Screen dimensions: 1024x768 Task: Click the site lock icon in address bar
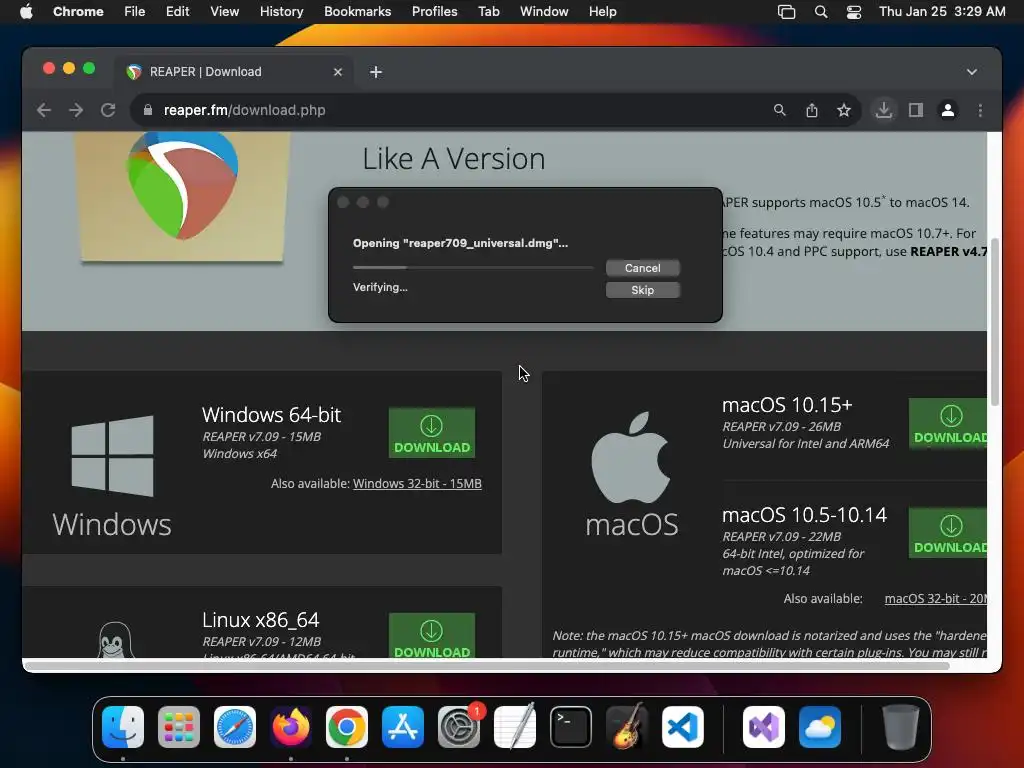coord(148,110)
